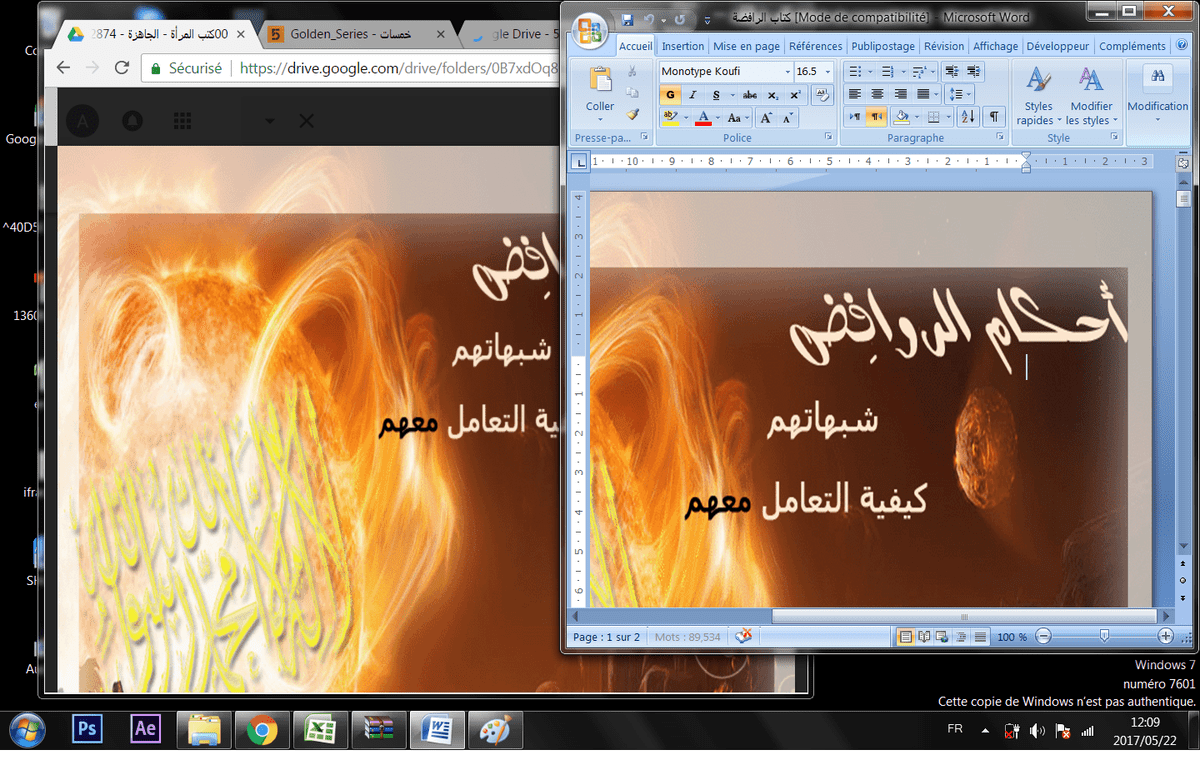This screenshot has height=760, width=1200.
Task: Reload the page in Chrome
Action: coord(122,68)
